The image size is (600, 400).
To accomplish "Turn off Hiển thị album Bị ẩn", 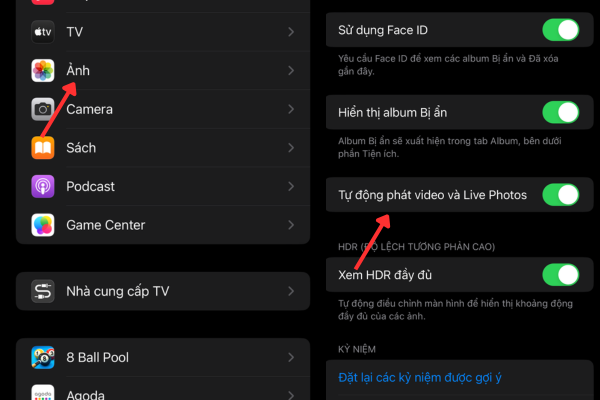I will tap(560, 112).
